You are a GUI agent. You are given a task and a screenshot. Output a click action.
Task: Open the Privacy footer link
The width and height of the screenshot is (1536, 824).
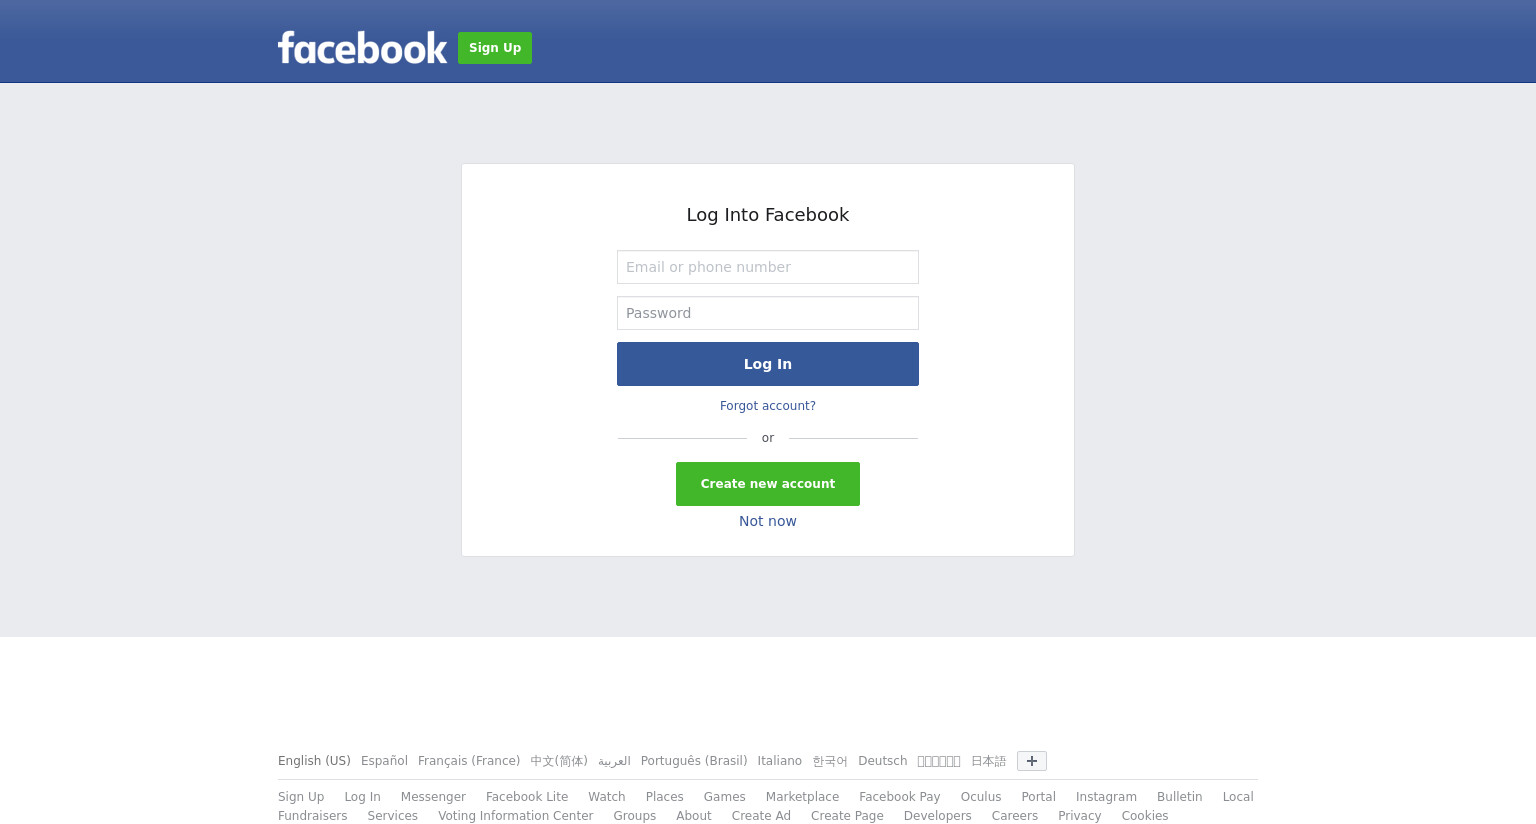1080,816
